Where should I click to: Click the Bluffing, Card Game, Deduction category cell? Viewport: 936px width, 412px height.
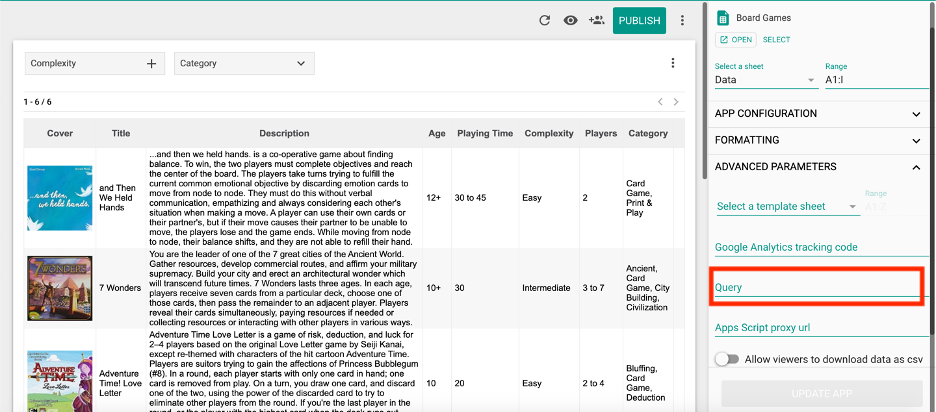coord(646,383)
